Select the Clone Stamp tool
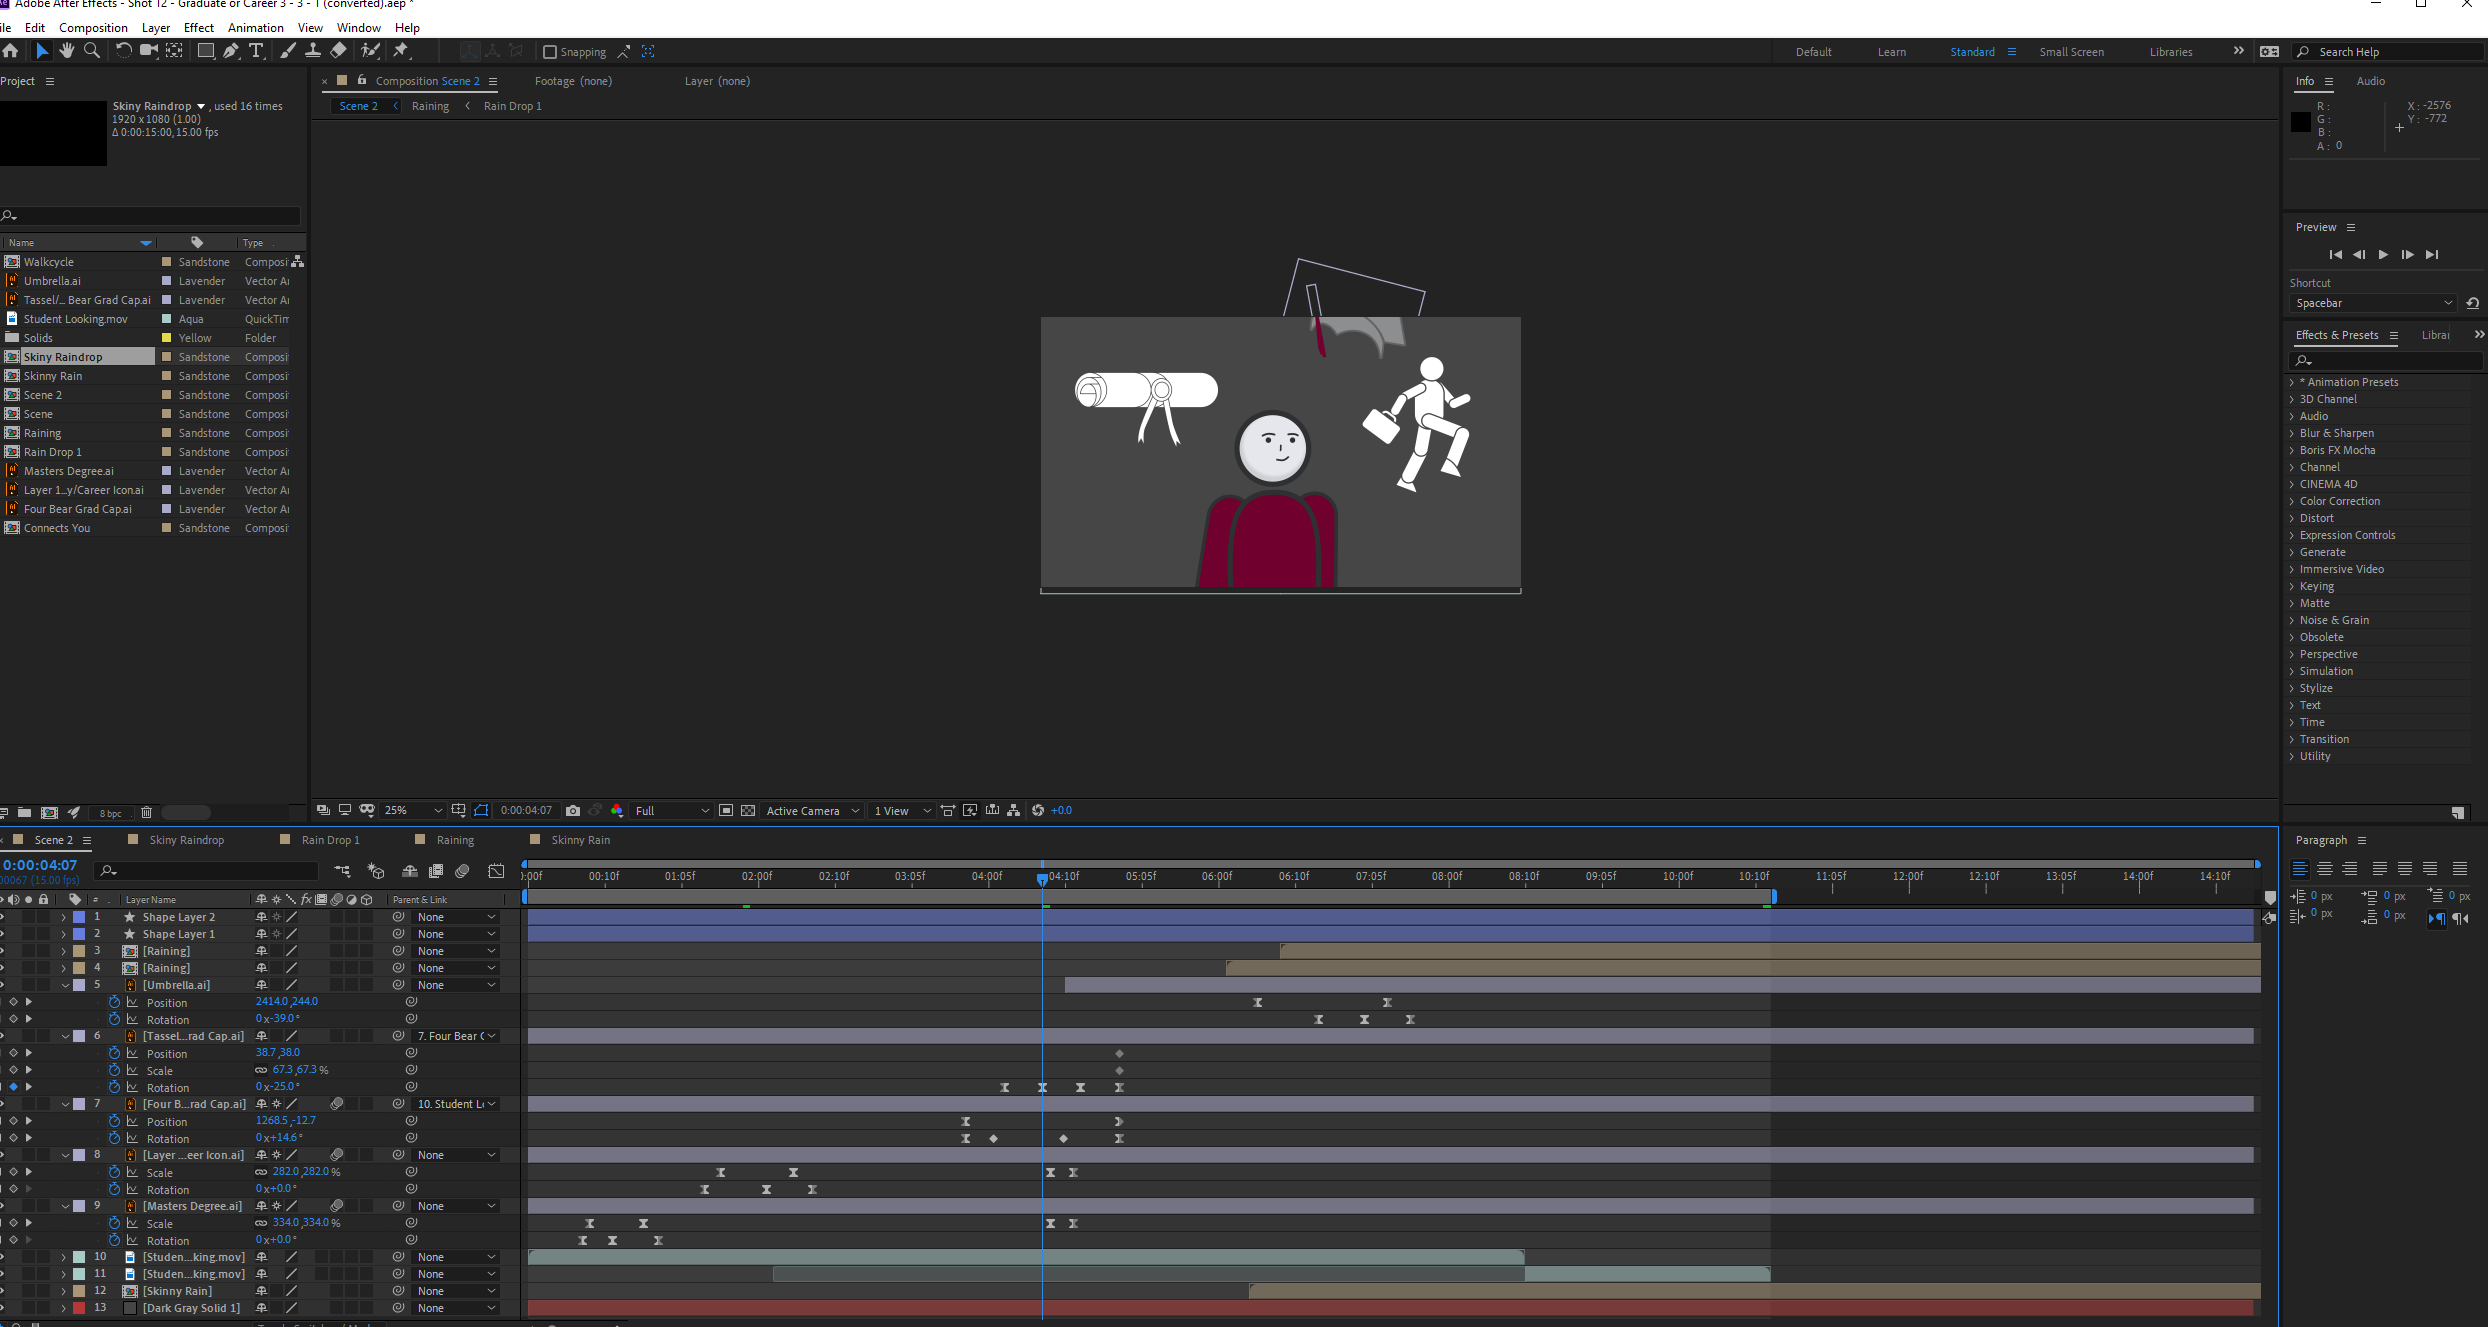 pos(313,51)
